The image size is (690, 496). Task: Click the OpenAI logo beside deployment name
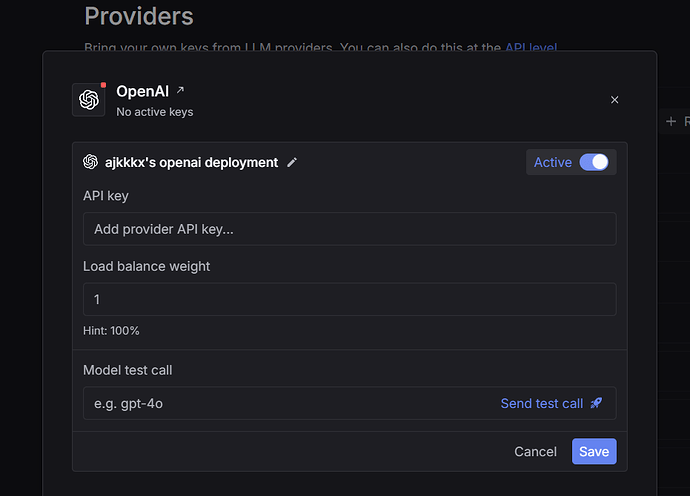(x=90, y=162)
